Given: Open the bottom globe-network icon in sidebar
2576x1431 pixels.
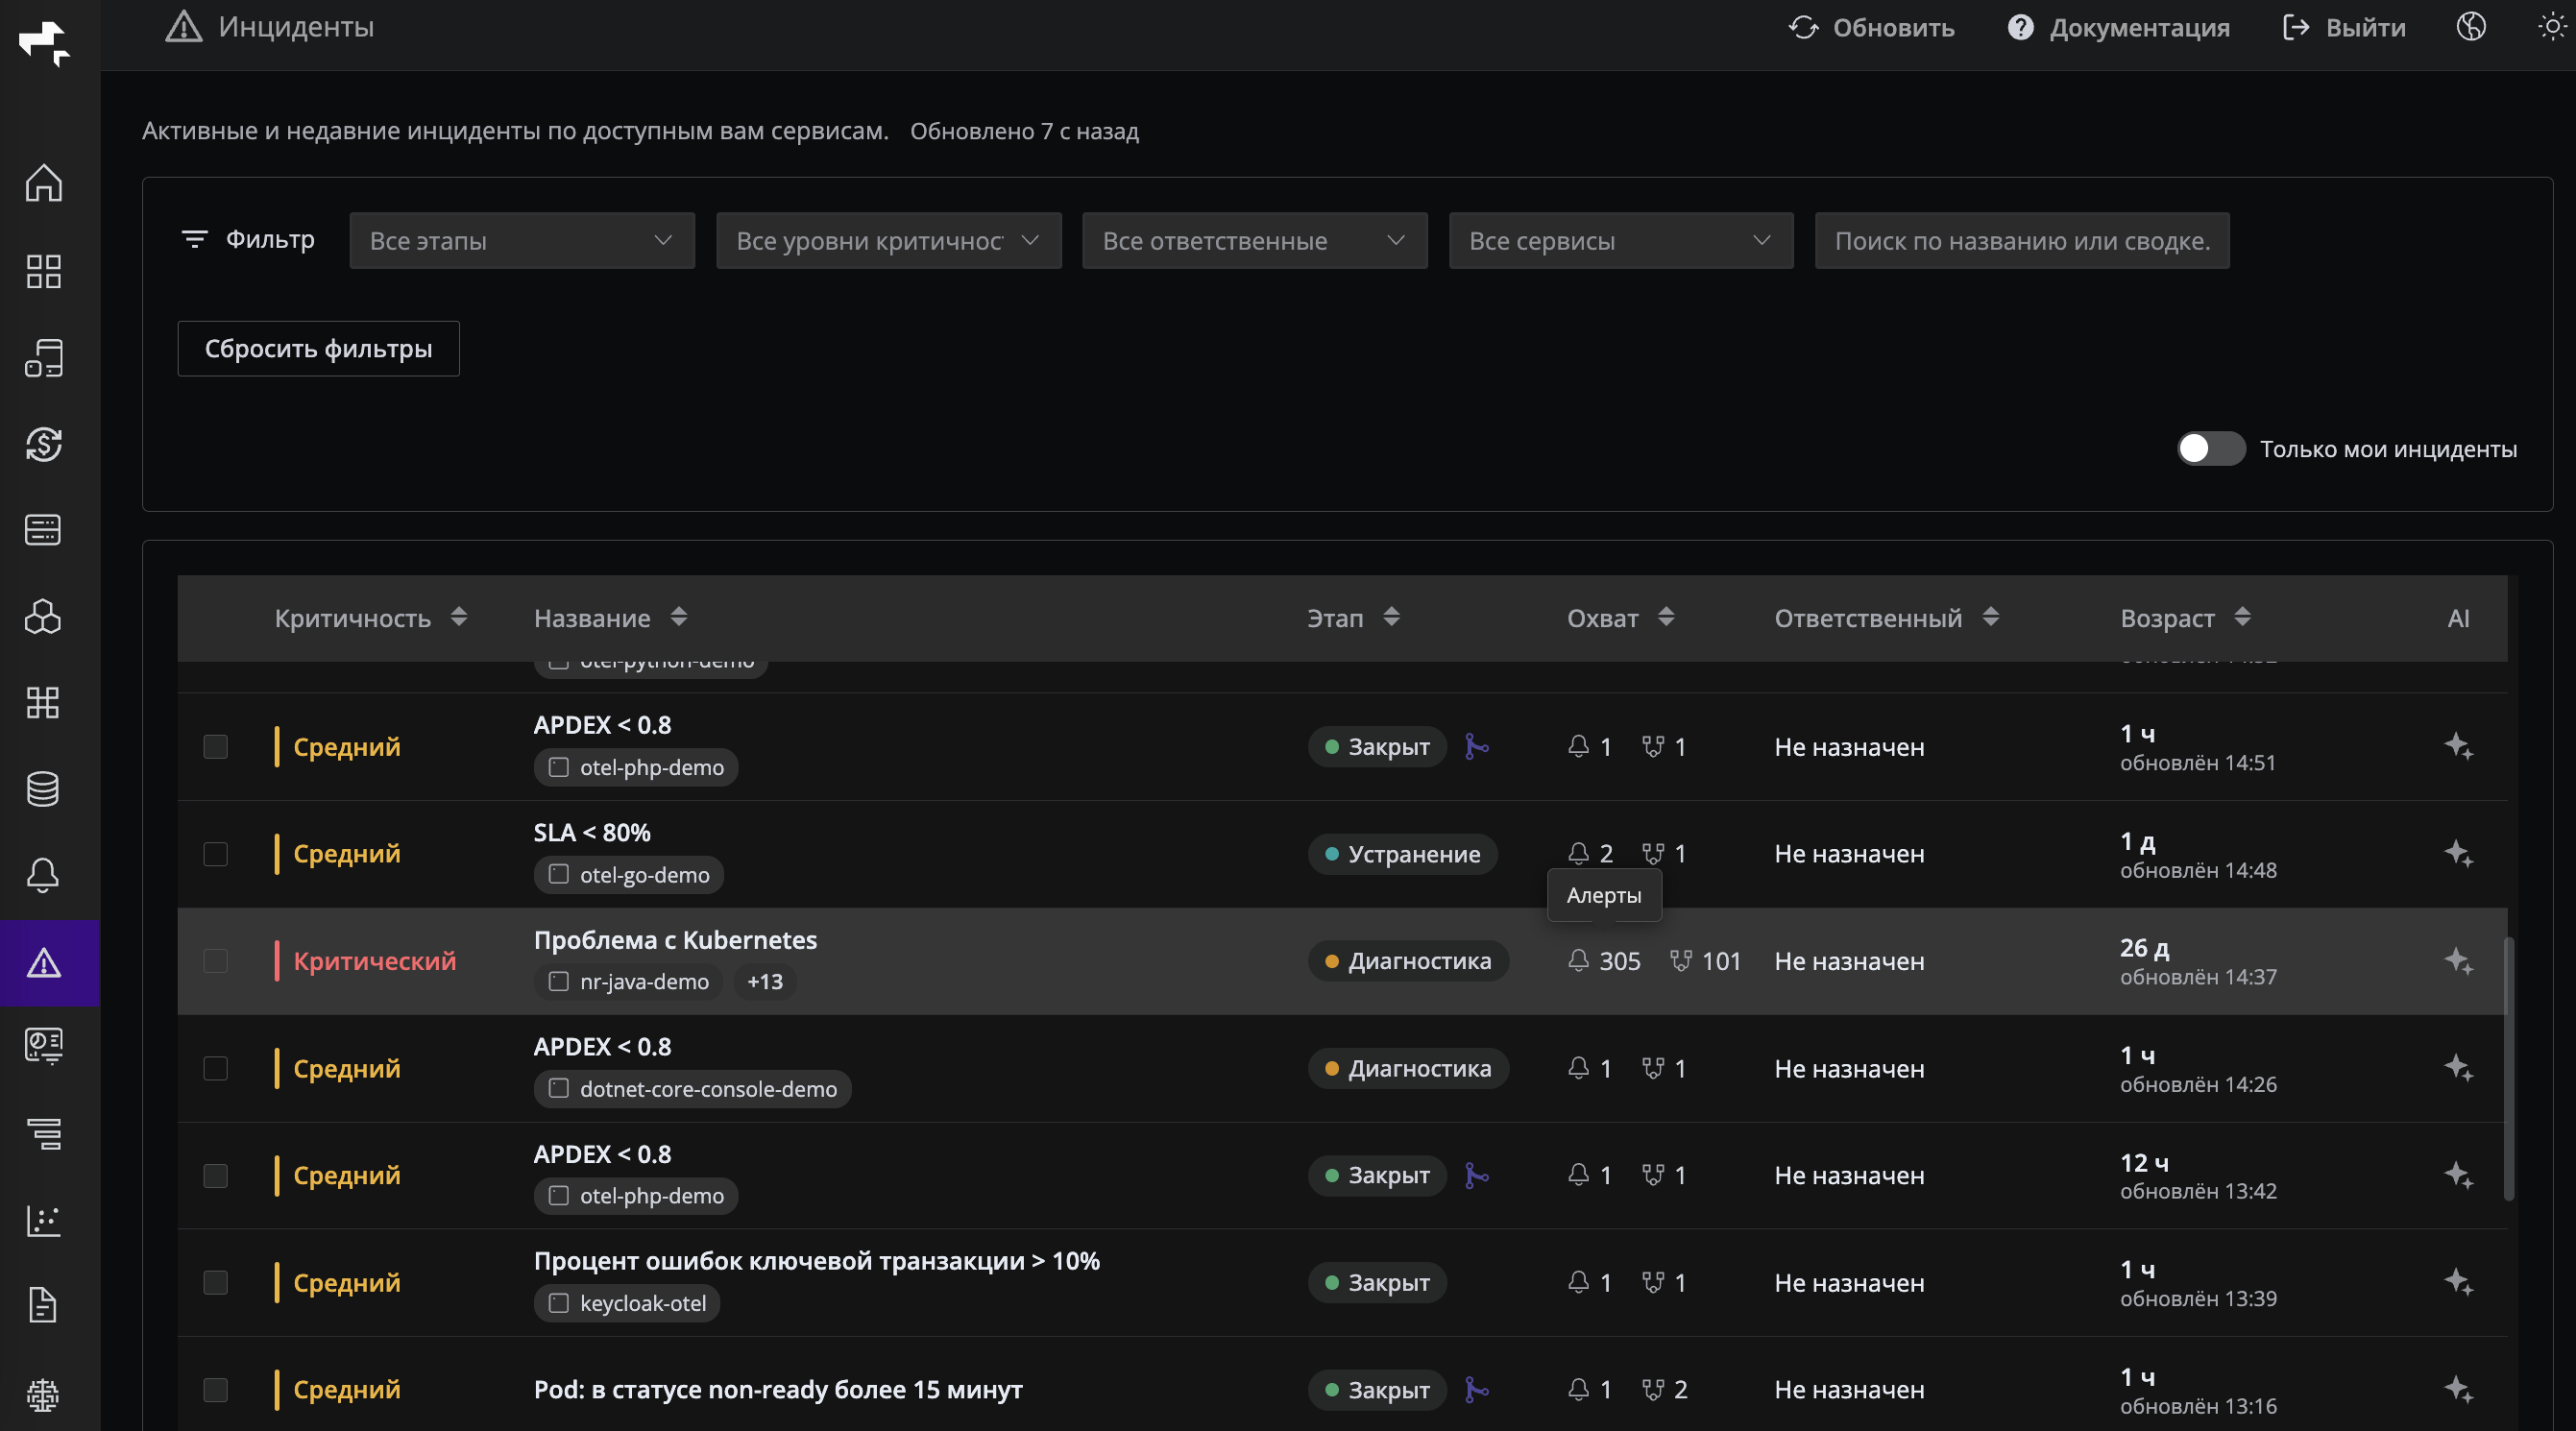Looking at the screenshot, I should (x=43, y=1394).
